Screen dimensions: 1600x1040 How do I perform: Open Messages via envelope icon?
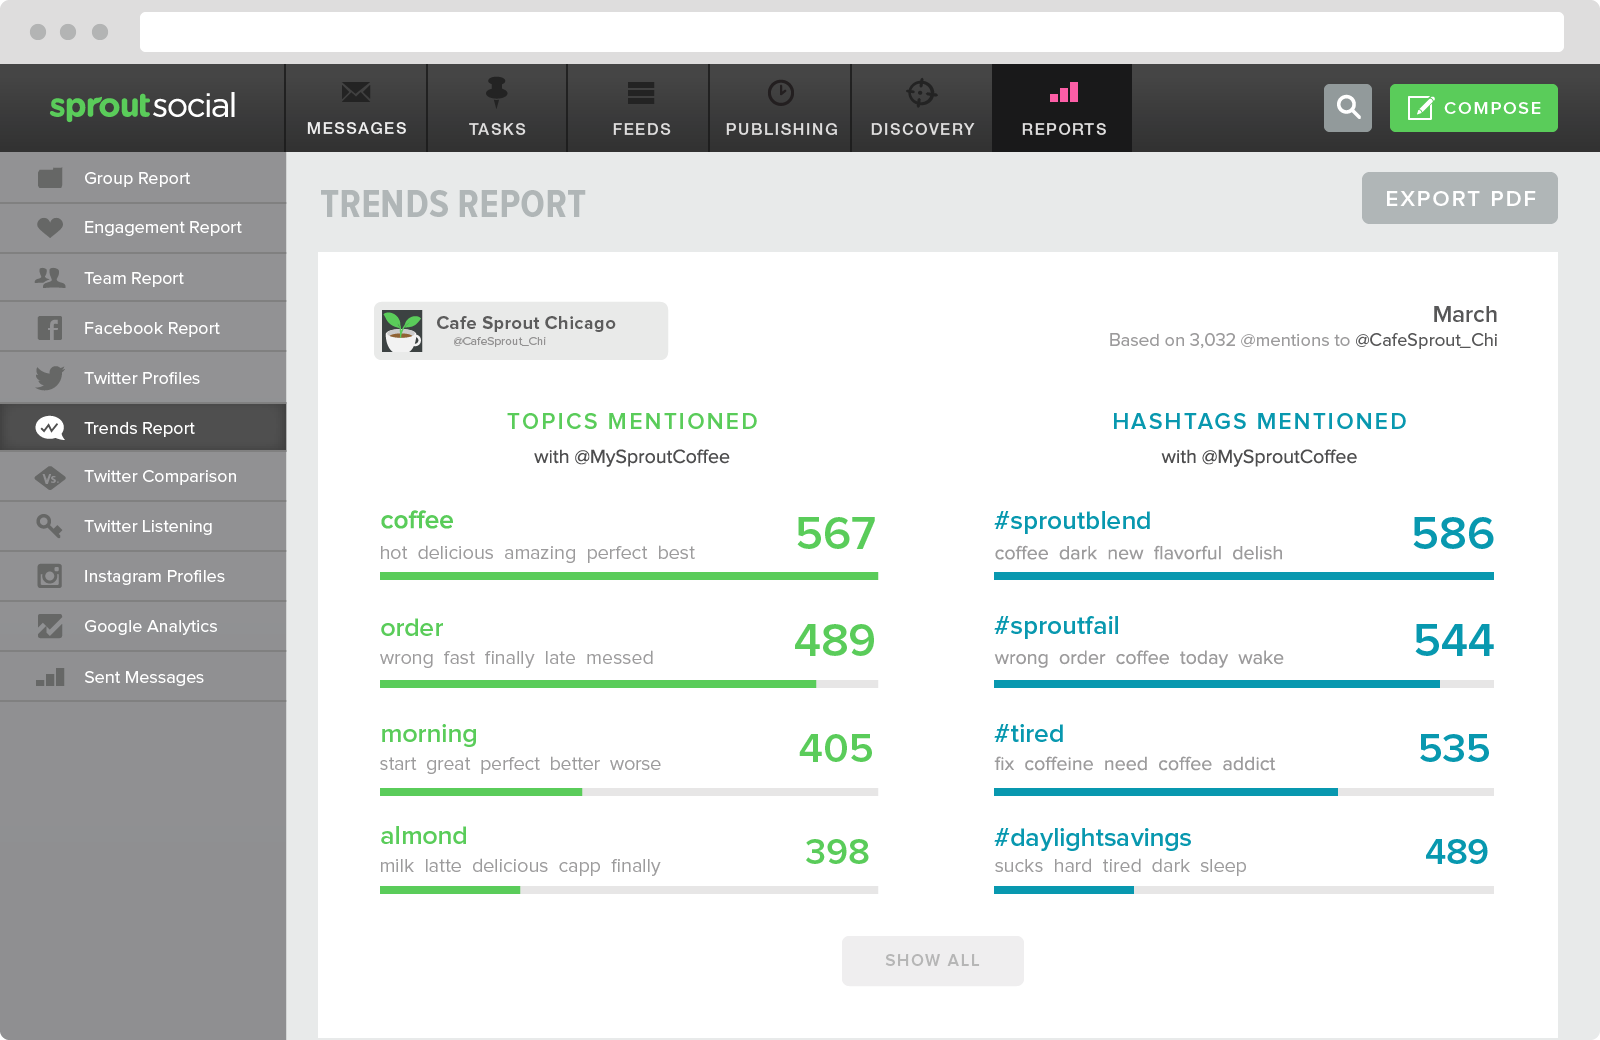tap(356, 92)
